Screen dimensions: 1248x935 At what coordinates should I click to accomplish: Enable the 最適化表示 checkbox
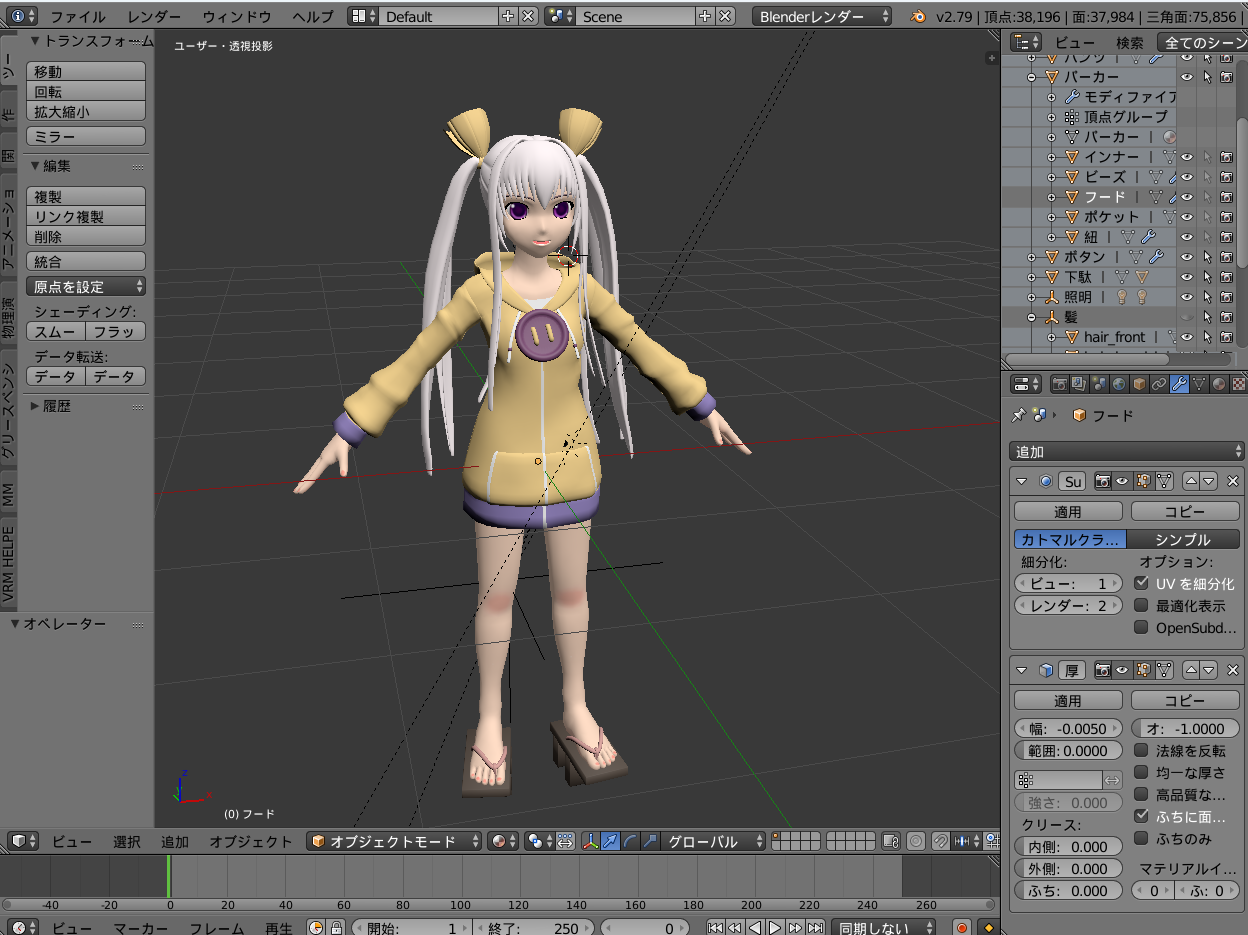[x=1141, y=605]
